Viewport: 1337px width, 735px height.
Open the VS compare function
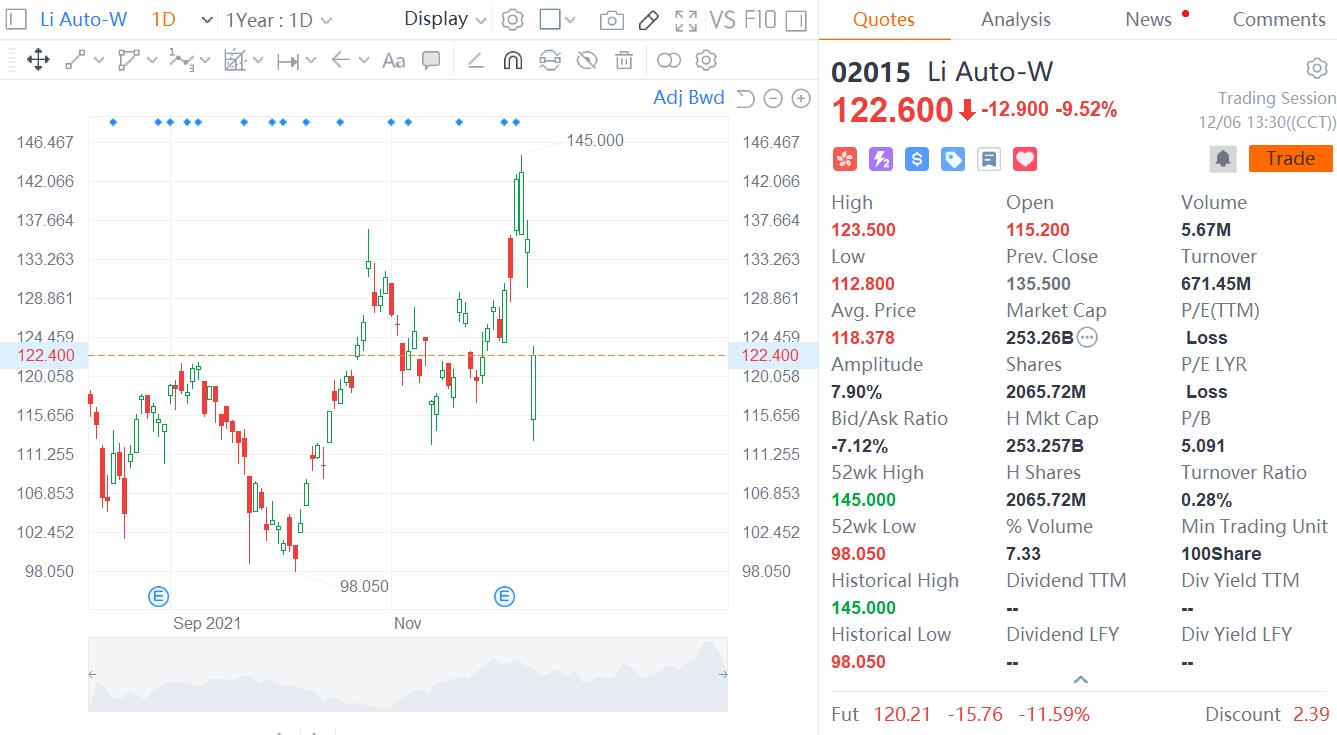point(722,19)
